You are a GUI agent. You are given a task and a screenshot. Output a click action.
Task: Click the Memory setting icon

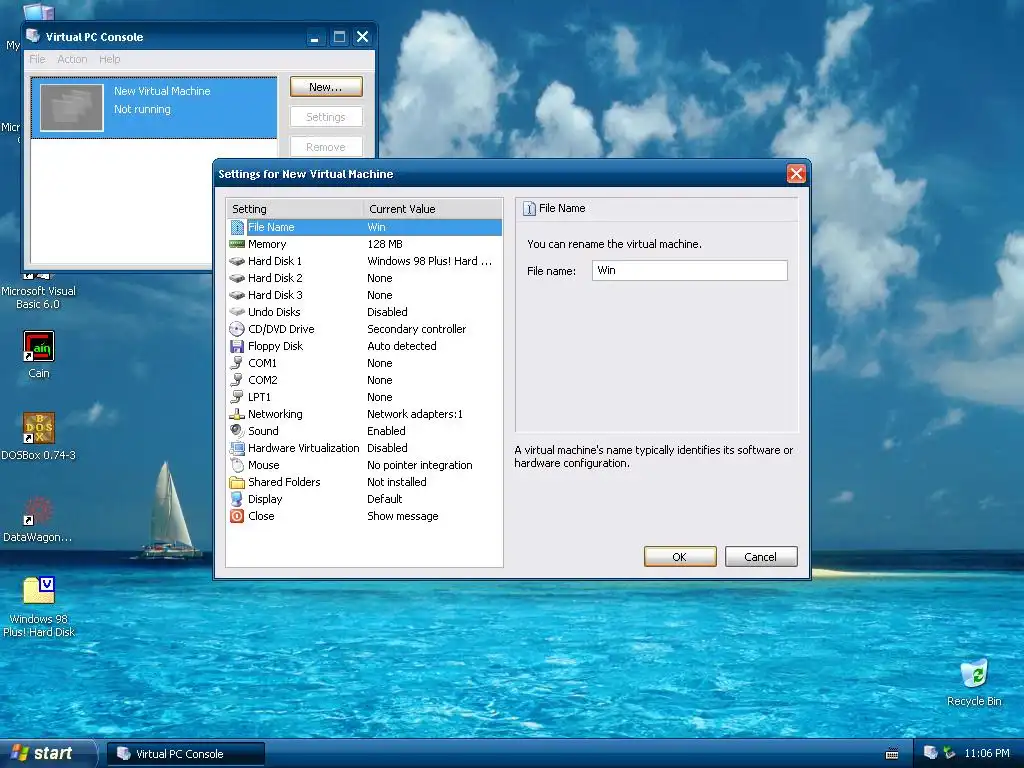[237, 244]
